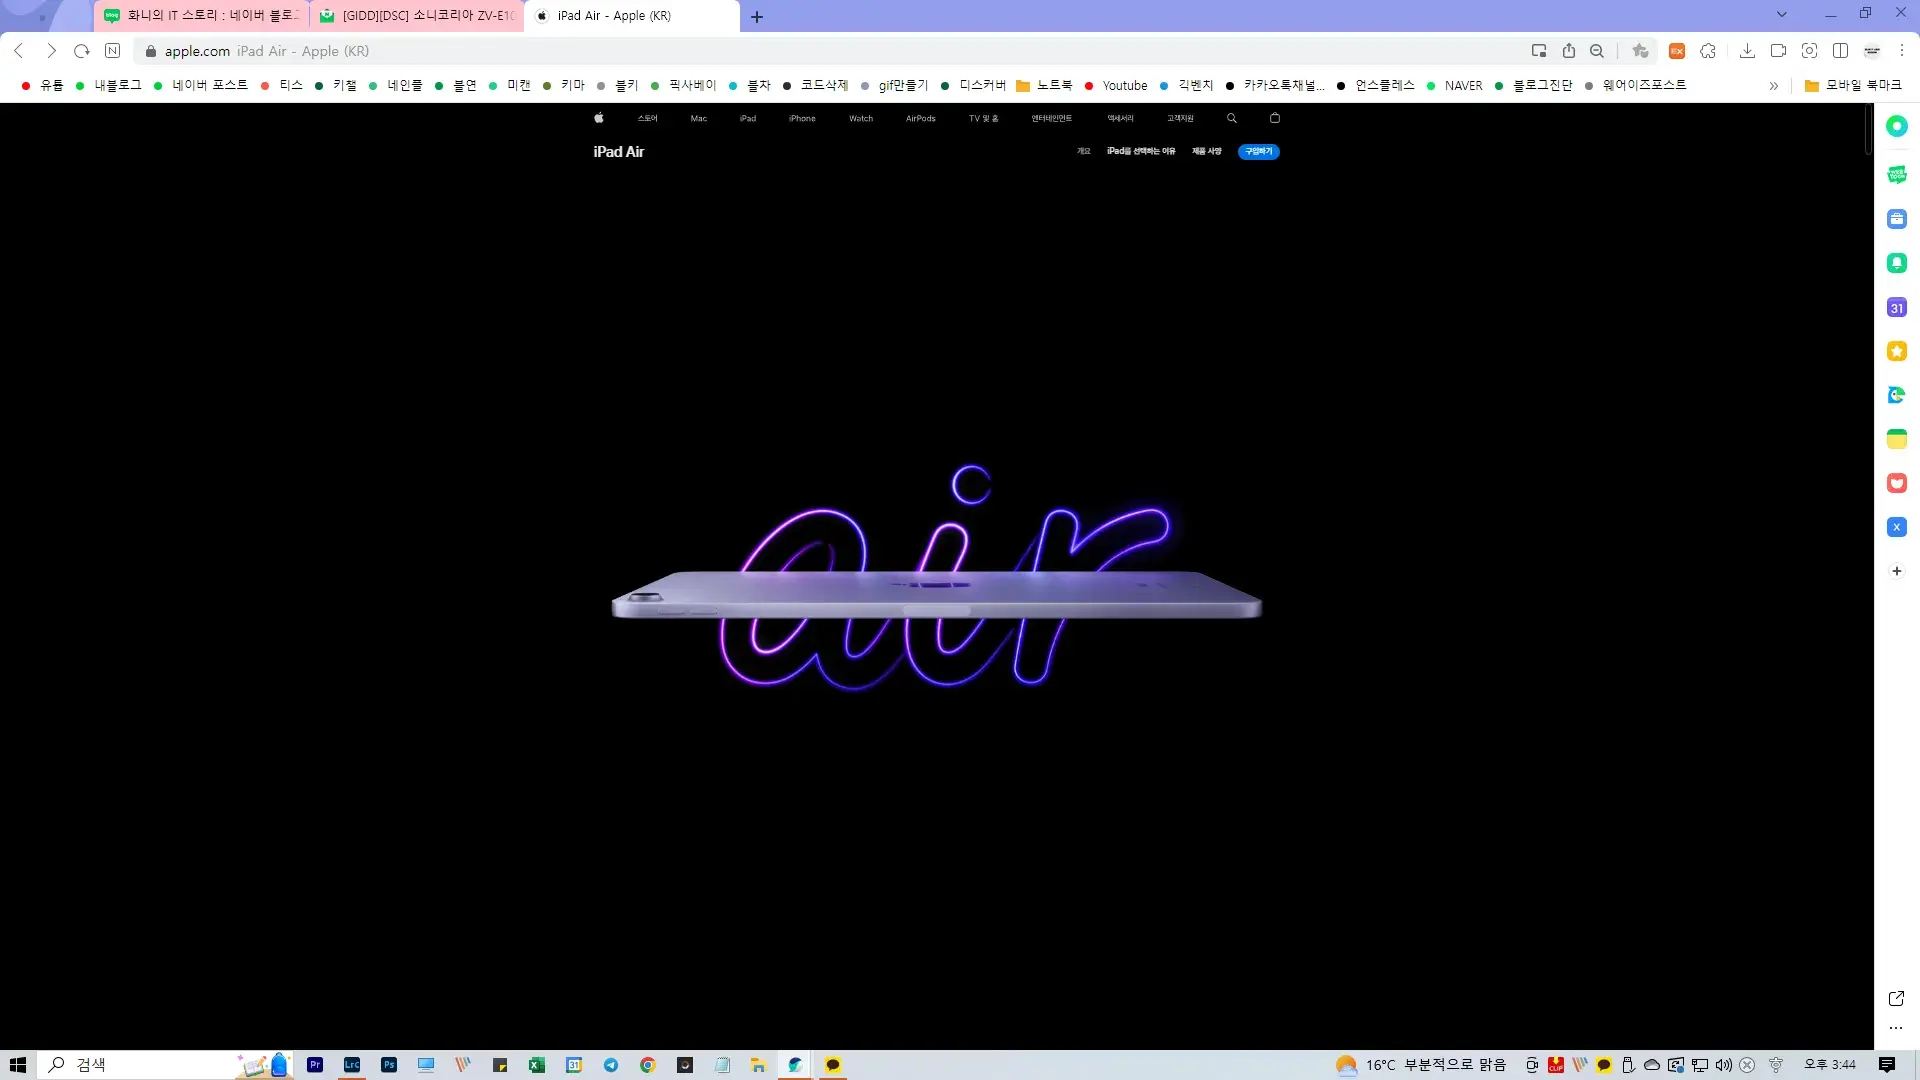Viewport: 1920px width, 1080px height.
Task: Open the 'TV 및 홈' navigation item
Action: pos(983,118)
